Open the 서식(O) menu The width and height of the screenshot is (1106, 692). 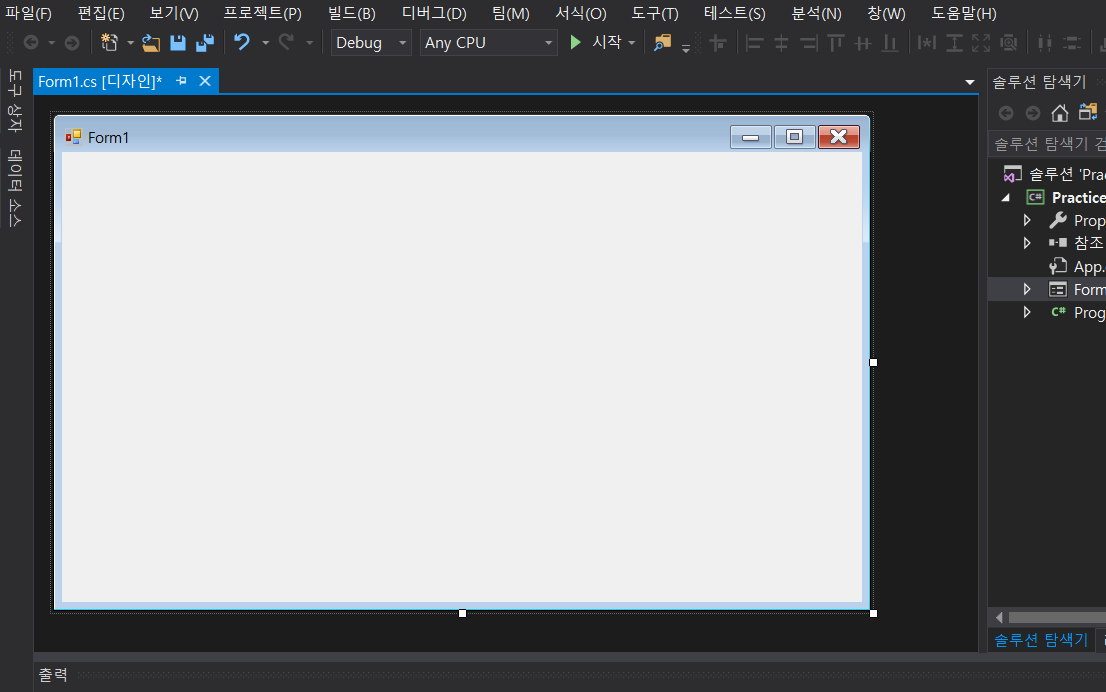pyautogui.click(x=581, y=13)
